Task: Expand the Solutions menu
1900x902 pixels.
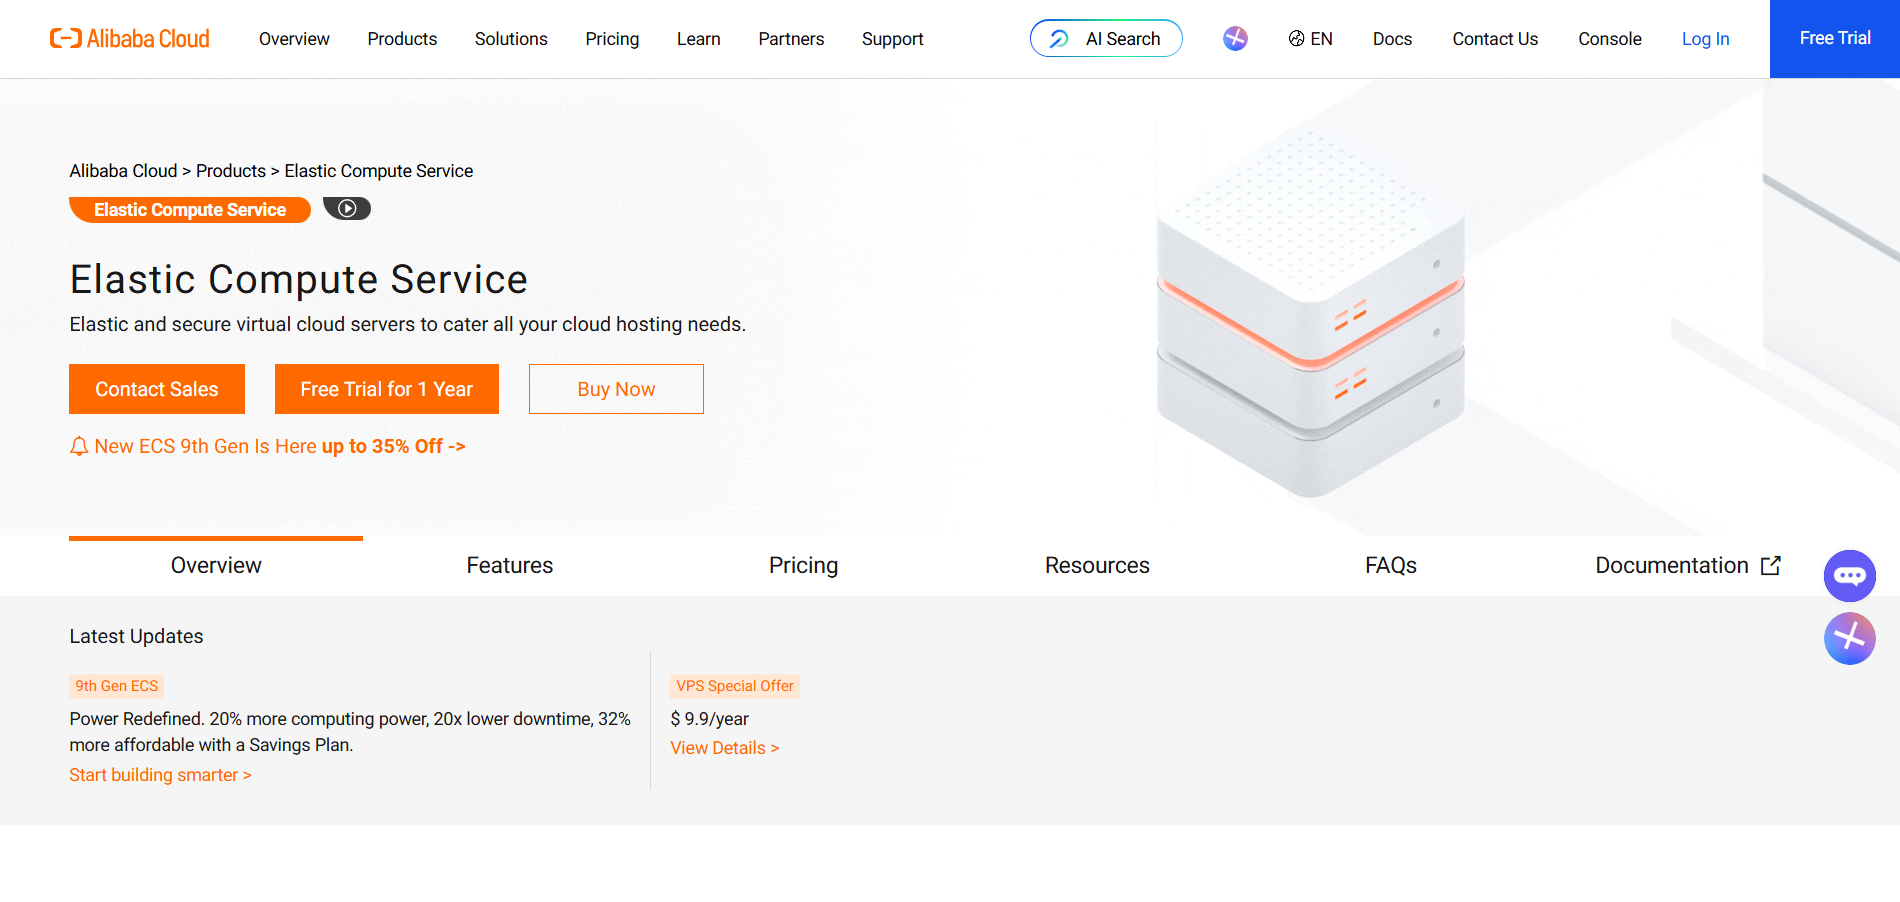Action: click(x=510, y=39)
